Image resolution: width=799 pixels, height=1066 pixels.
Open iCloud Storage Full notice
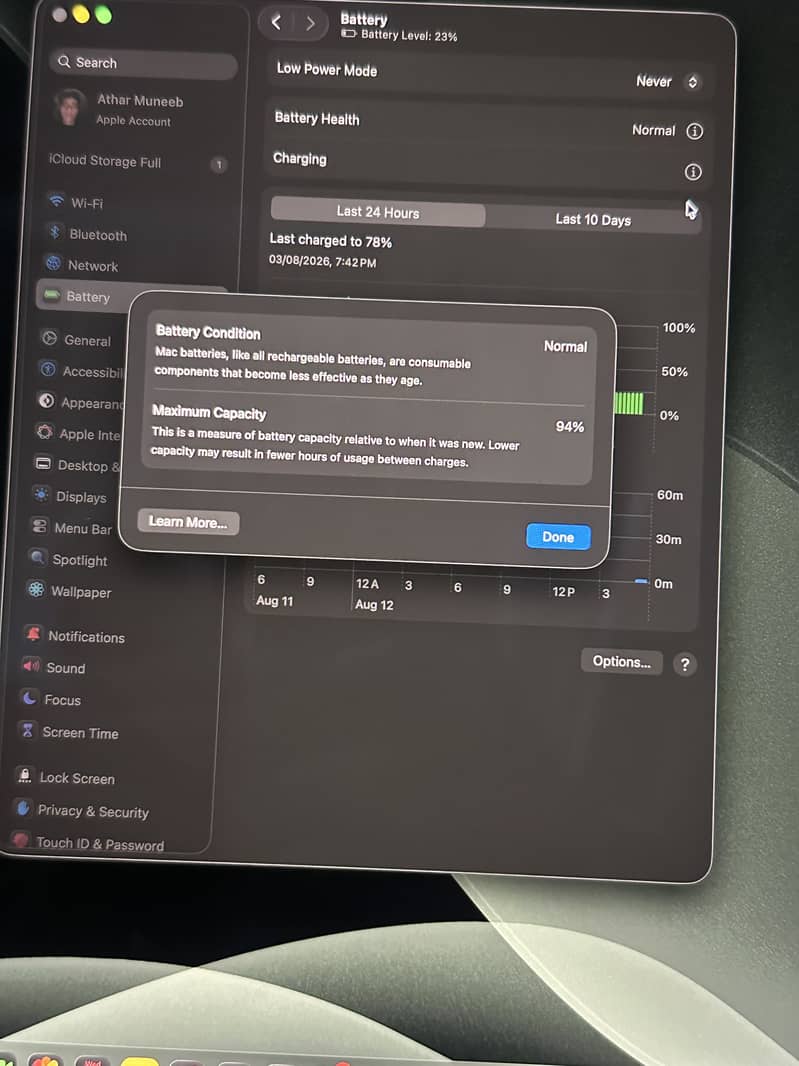[x=105, y=161]
